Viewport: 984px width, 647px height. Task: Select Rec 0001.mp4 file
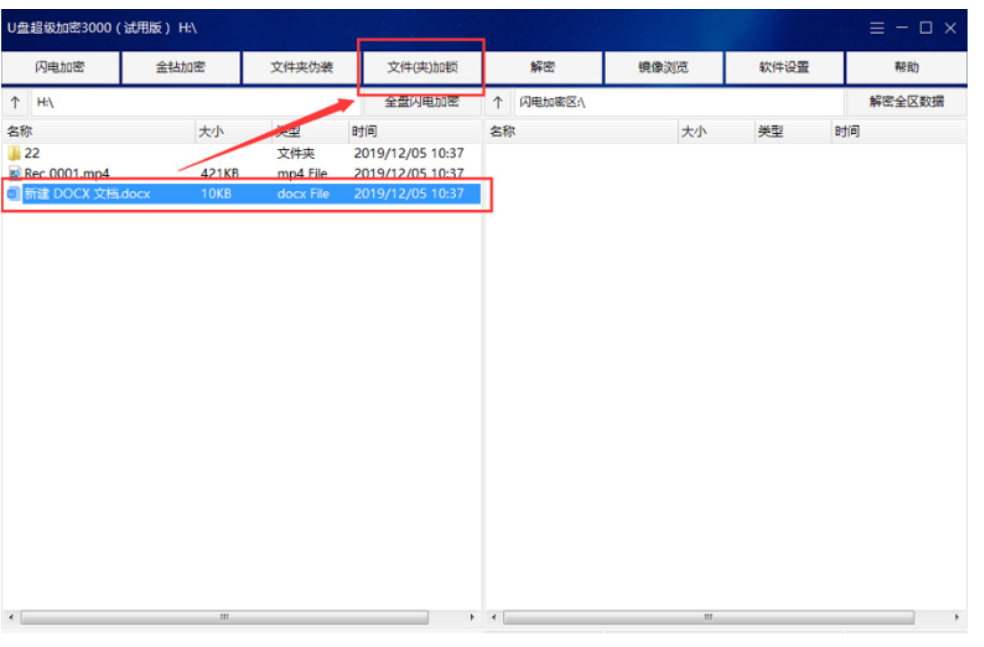tap(66, 173)
